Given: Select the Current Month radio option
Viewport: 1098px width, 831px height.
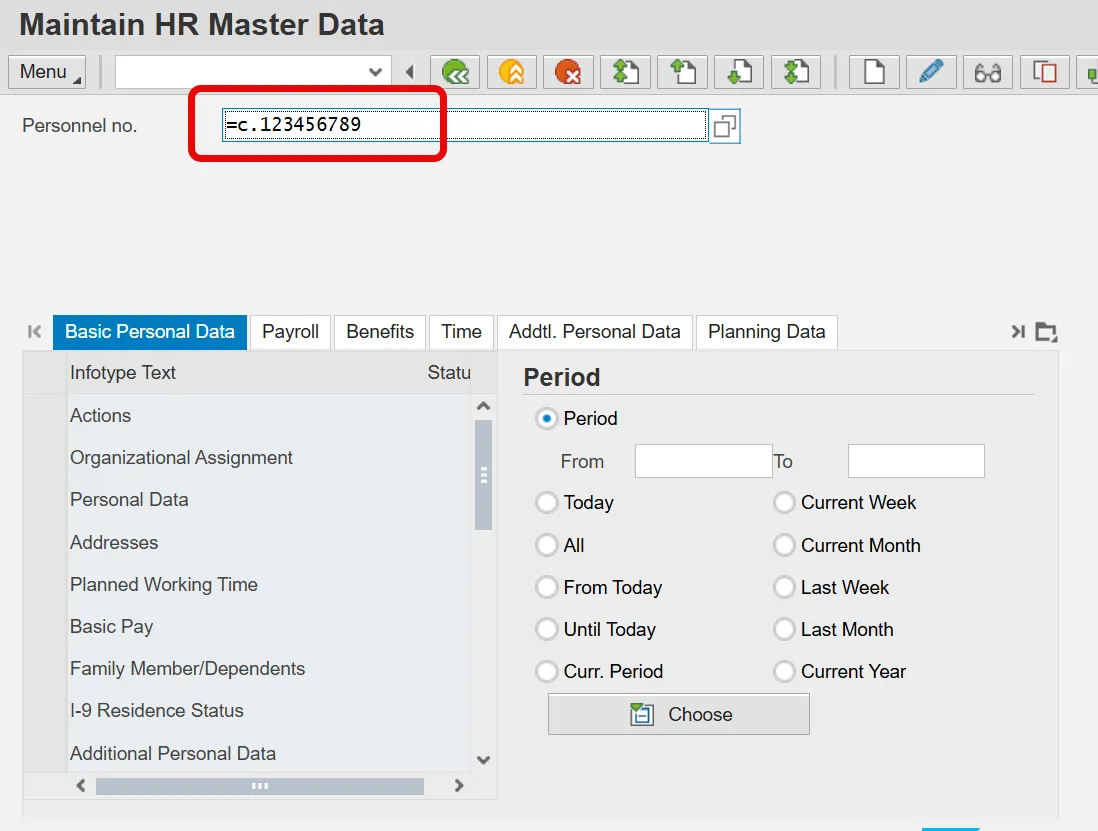Looking at the screenshot, I should point(784,546).
